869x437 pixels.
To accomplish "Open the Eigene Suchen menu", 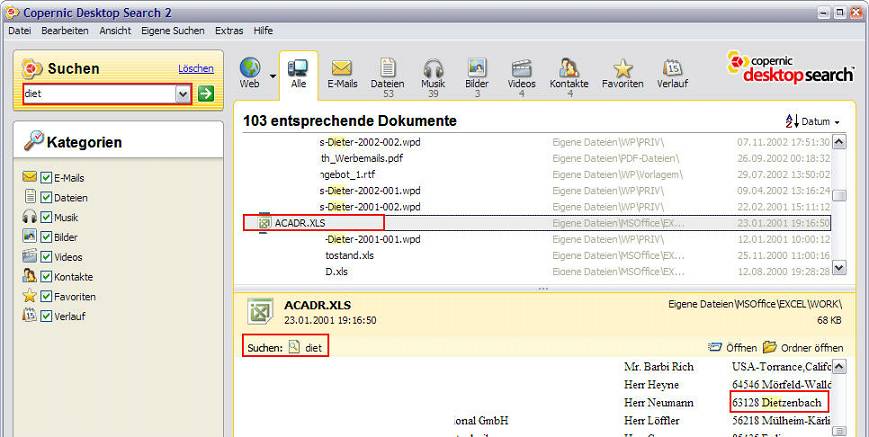I will coord(173,30).
